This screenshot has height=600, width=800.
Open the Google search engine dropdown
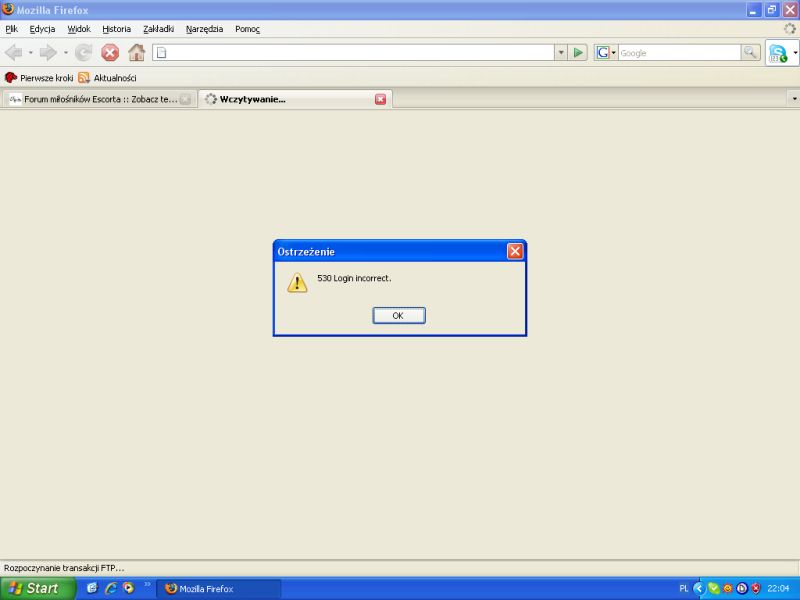(x=606, y=53)
